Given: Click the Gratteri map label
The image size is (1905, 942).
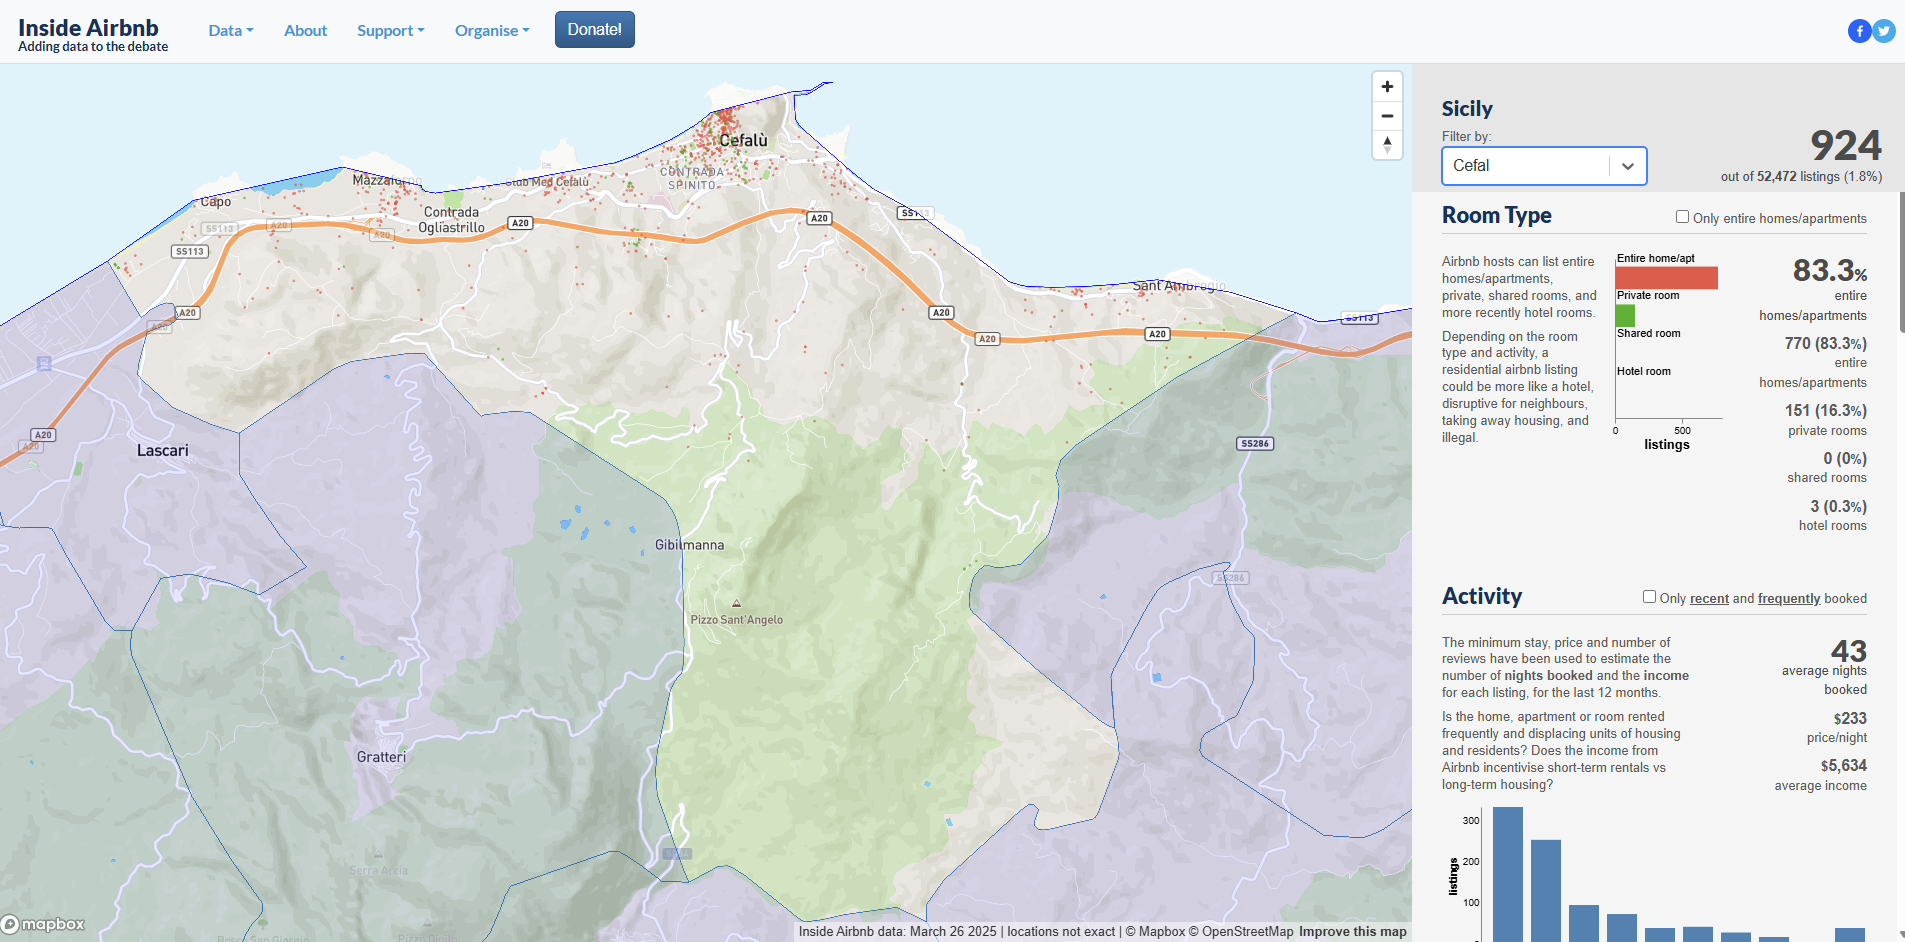Looking at the screenshot, I should (x=382, y=757).
